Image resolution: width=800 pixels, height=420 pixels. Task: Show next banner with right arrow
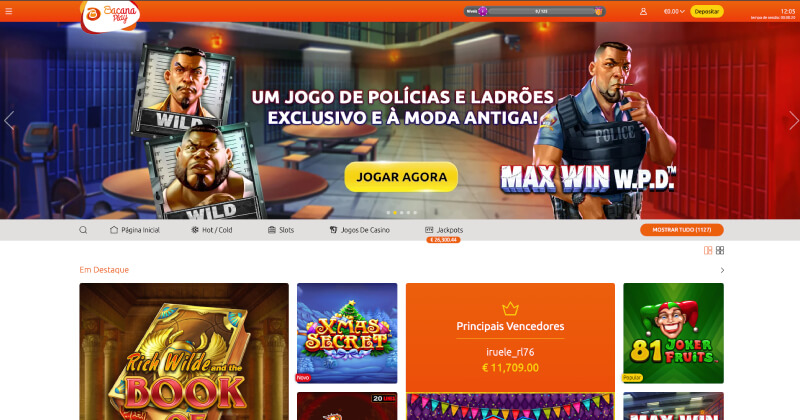click(793, 120)
